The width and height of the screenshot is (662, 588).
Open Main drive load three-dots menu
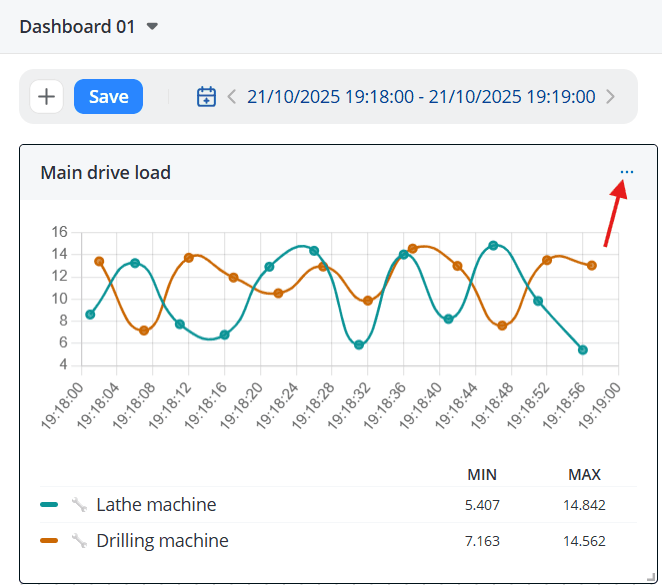[627, 172]
